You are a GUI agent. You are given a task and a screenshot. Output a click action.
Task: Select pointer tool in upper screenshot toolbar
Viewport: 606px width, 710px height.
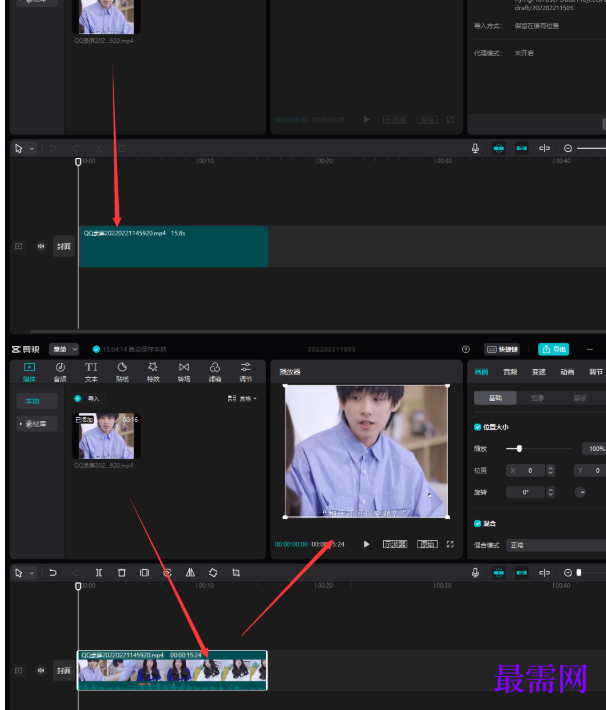pos(19,149)
